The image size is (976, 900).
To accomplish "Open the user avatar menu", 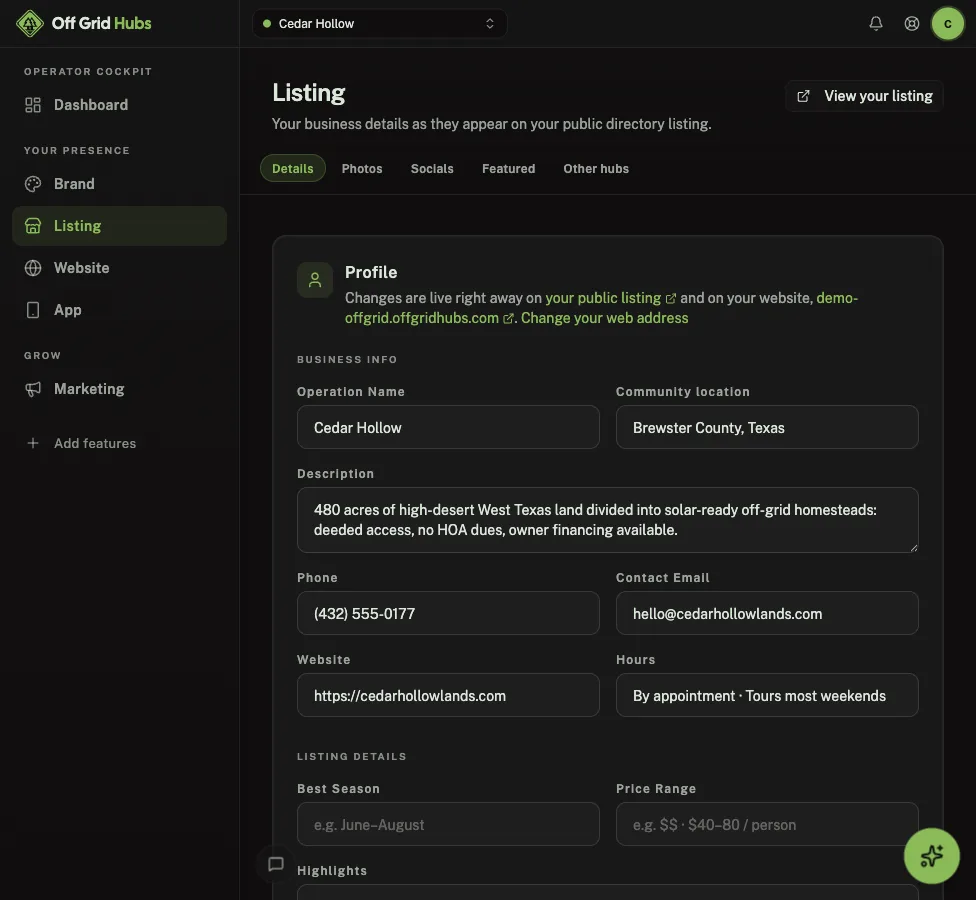I will [947, 24].
